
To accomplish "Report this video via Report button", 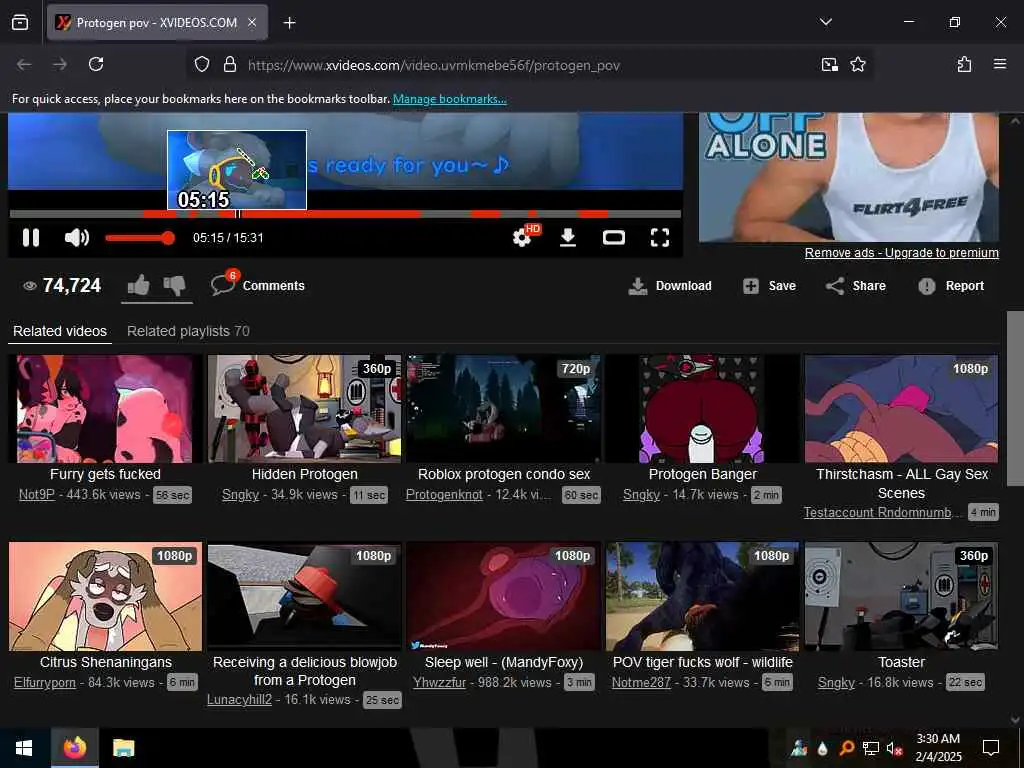I will (x=951, y=286).
